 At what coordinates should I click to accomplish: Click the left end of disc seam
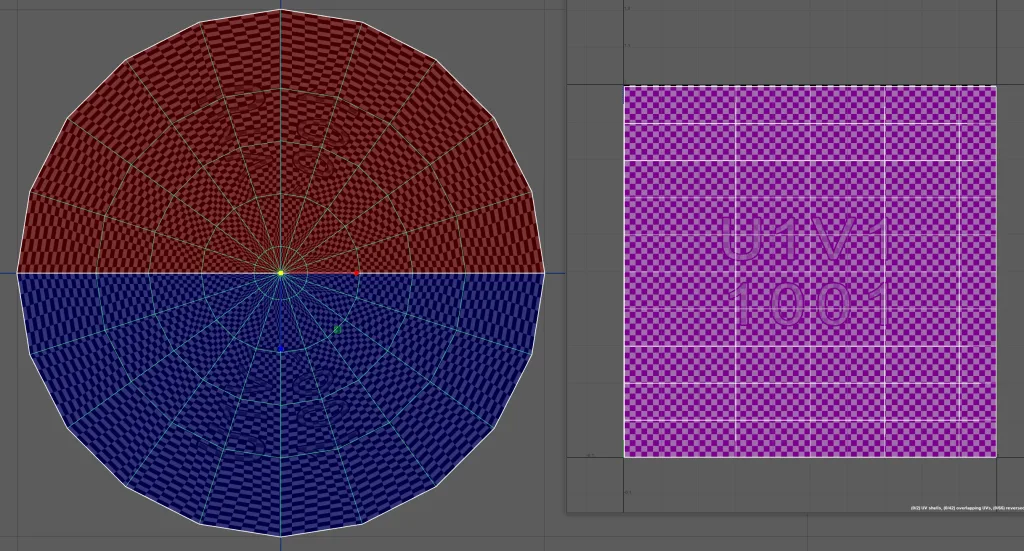tap(18, 273)
